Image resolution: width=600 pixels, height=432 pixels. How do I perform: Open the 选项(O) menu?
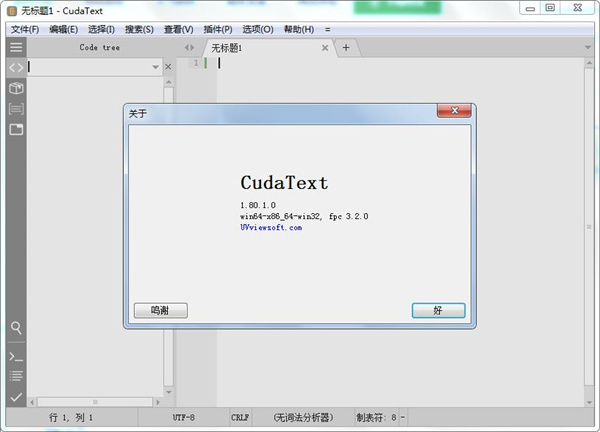click(258, 29)
